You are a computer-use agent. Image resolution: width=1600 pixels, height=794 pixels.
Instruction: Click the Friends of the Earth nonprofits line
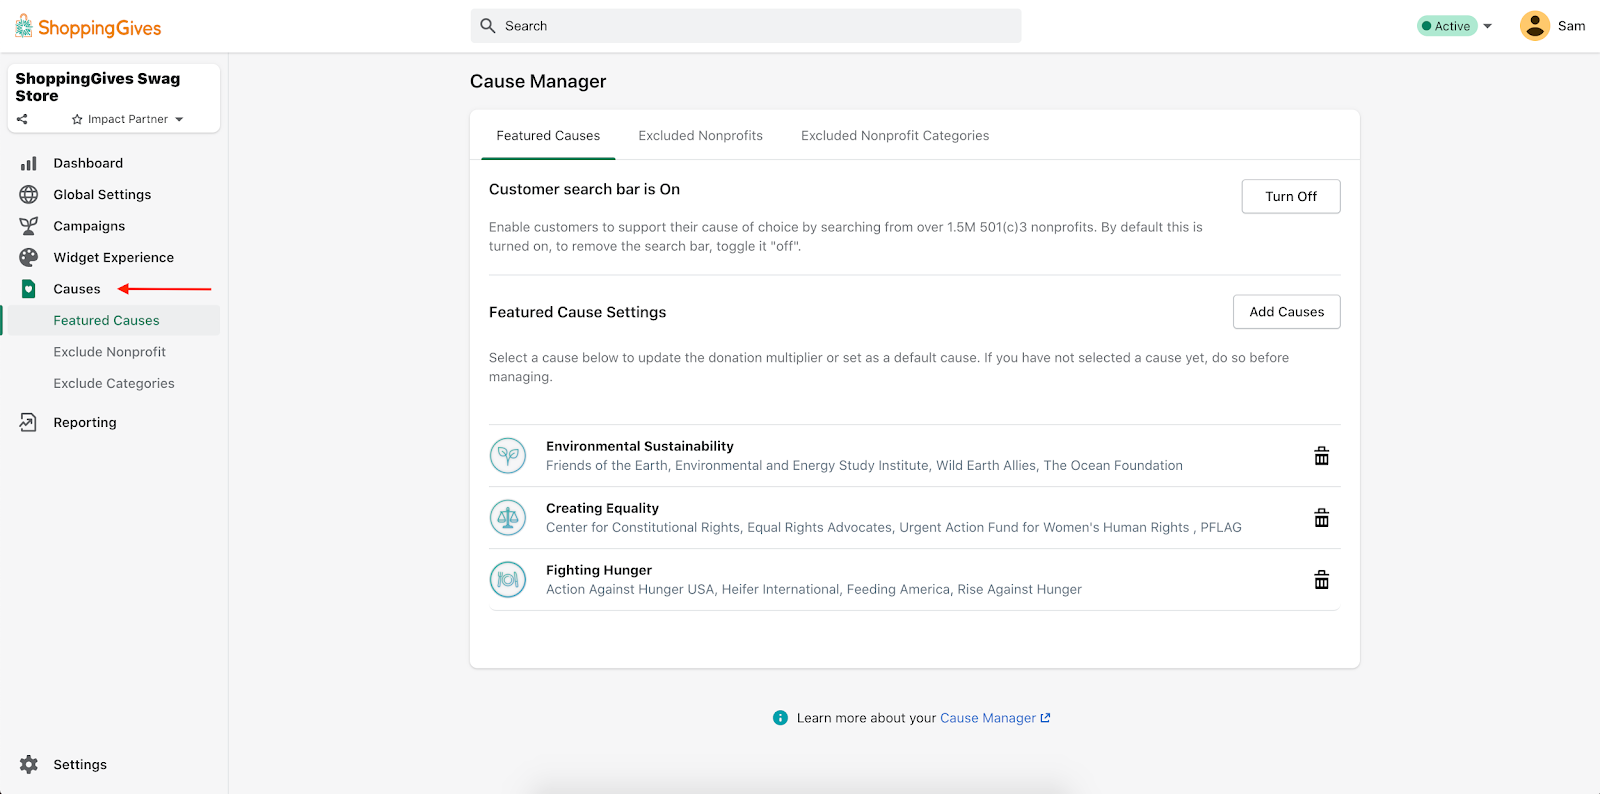coord(864,466)
